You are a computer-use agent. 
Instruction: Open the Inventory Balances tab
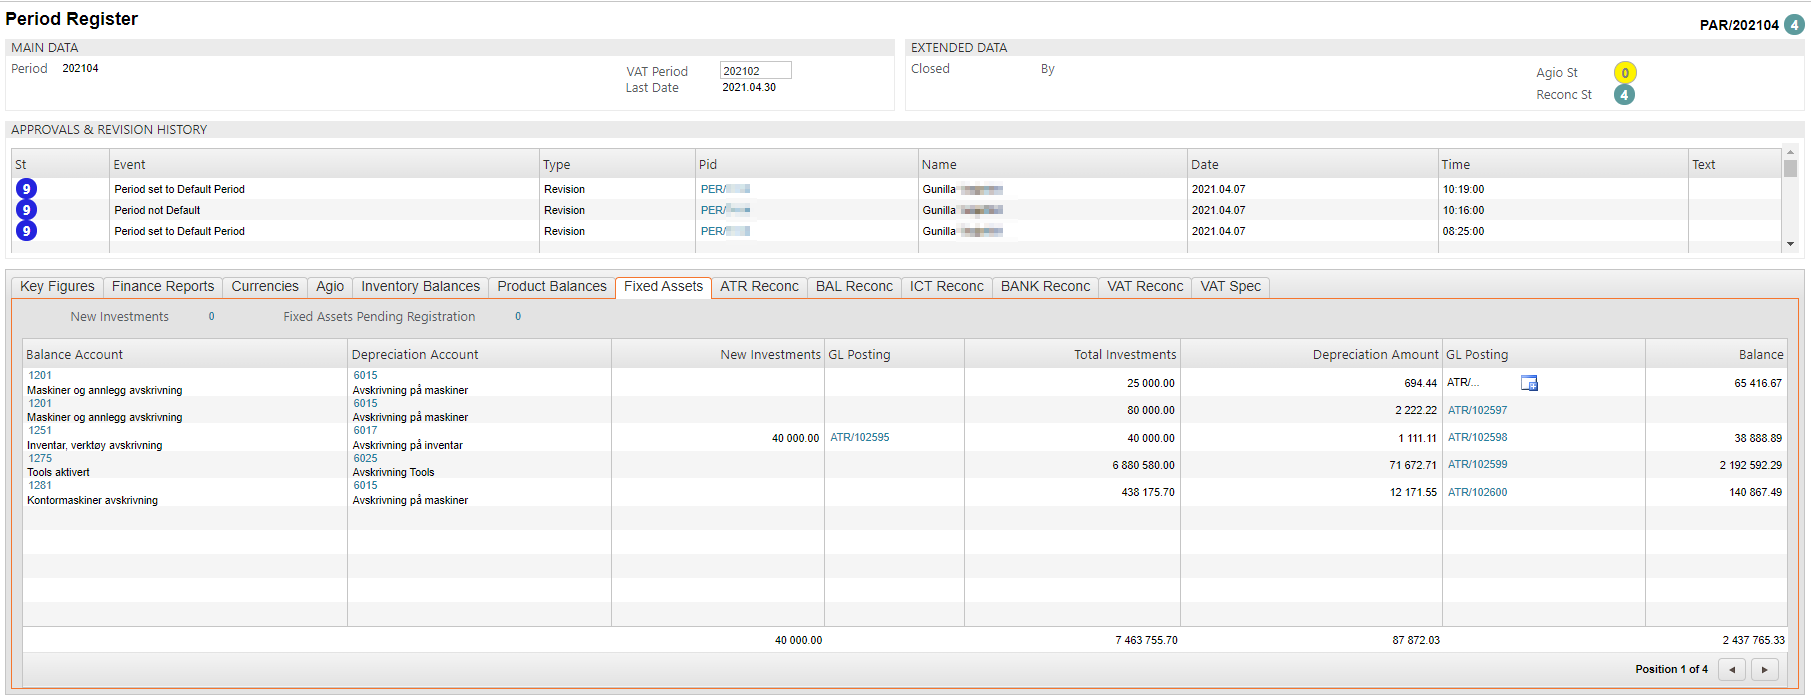[x=420, y=287]
